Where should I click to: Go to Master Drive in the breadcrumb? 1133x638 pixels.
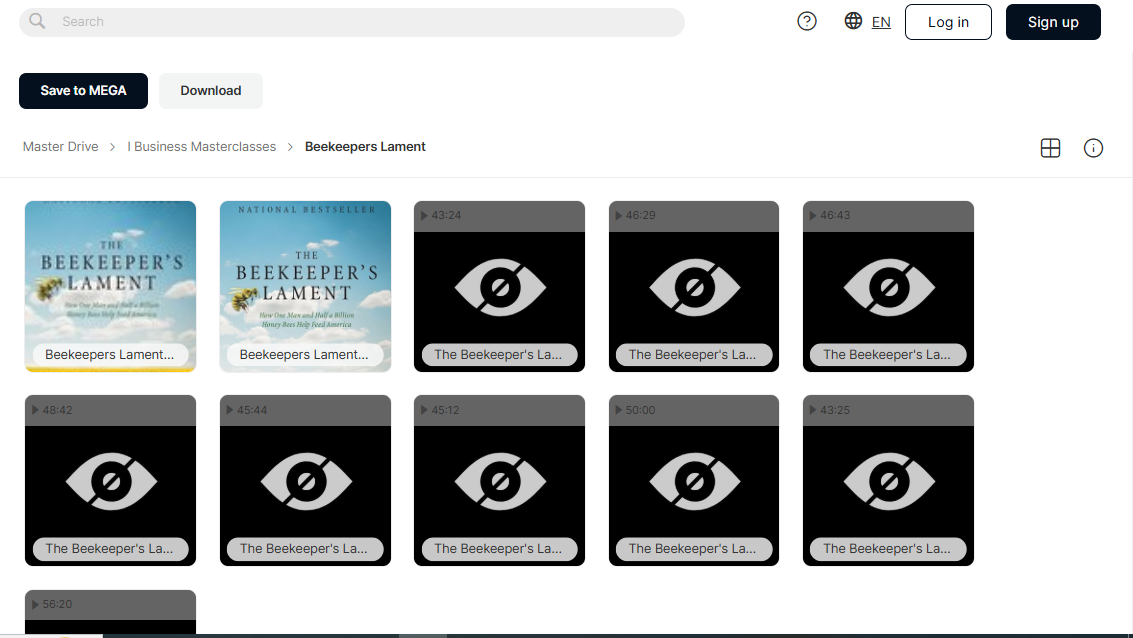[61, 147]
